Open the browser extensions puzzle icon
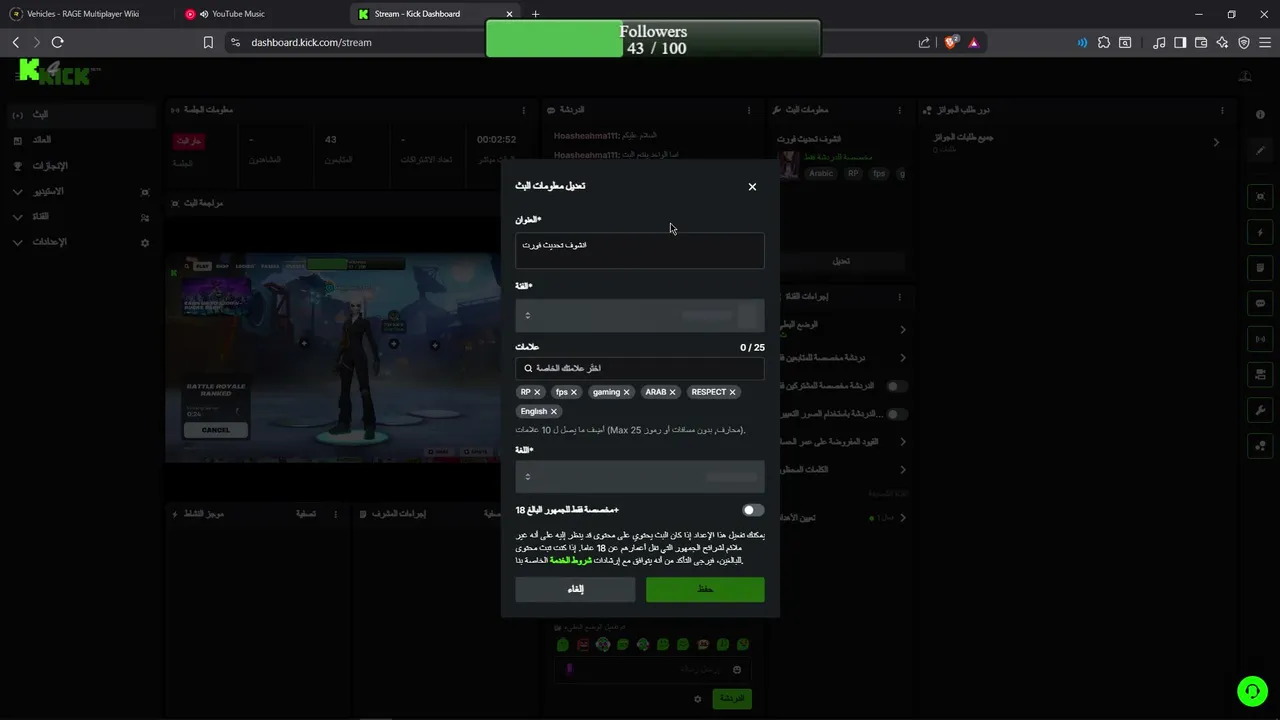 click(x=1104, y=42)
